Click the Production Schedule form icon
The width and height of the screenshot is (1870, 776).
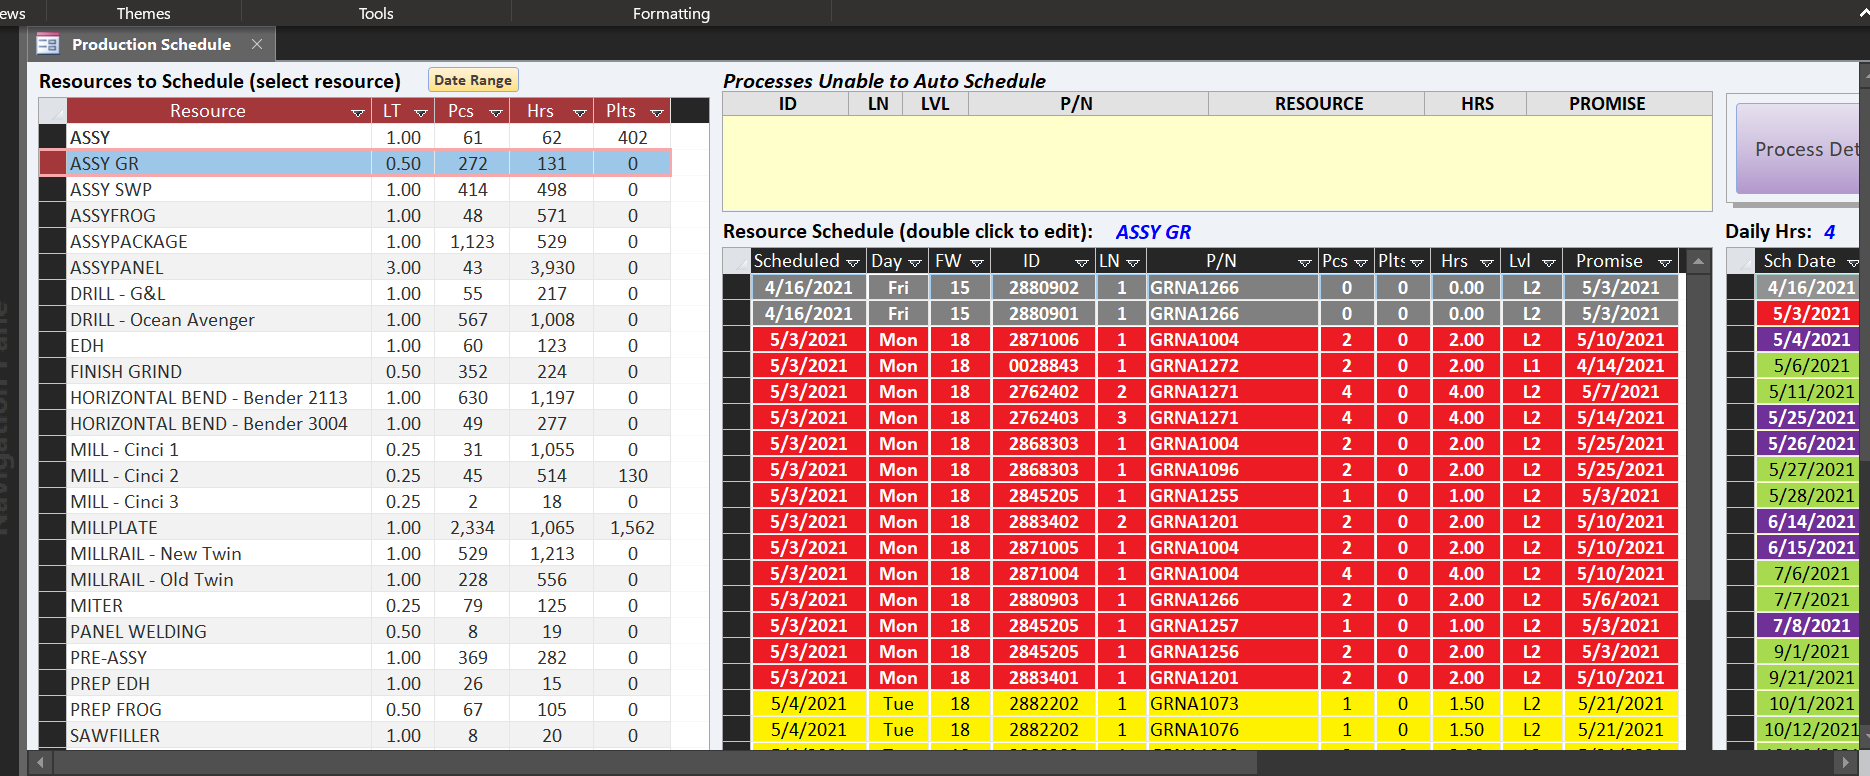pos(47,44)
